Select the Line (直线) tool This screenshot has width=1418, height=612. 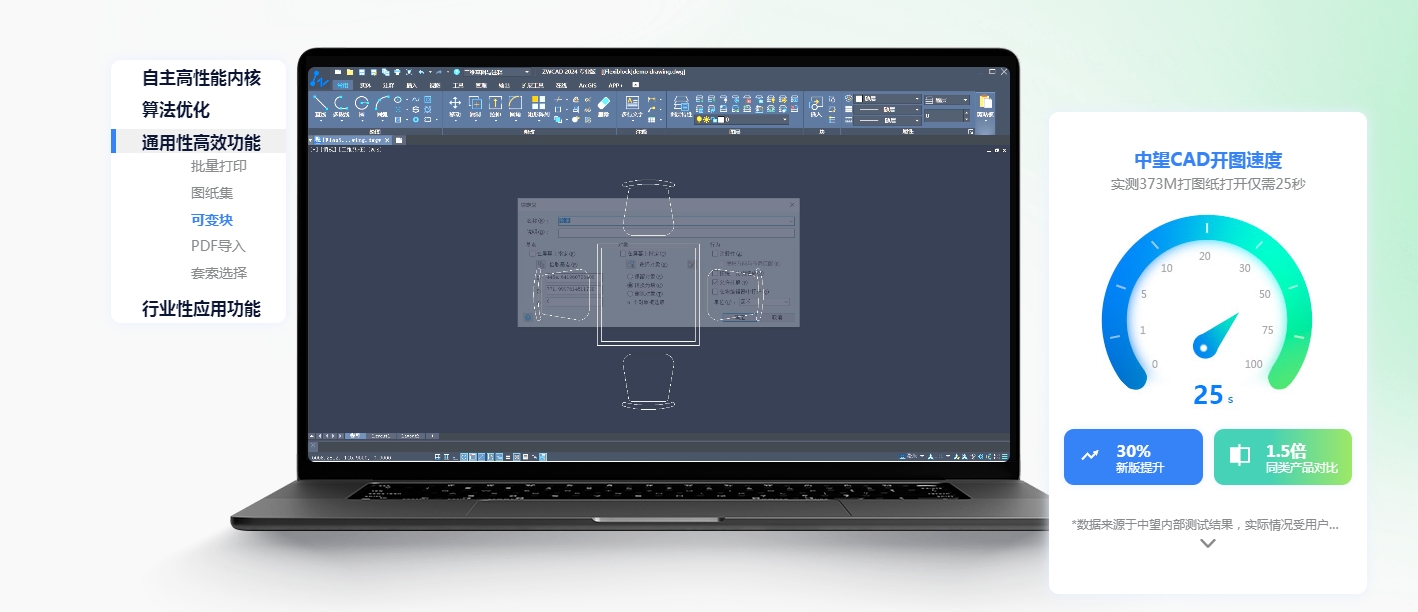pos(321,108)
